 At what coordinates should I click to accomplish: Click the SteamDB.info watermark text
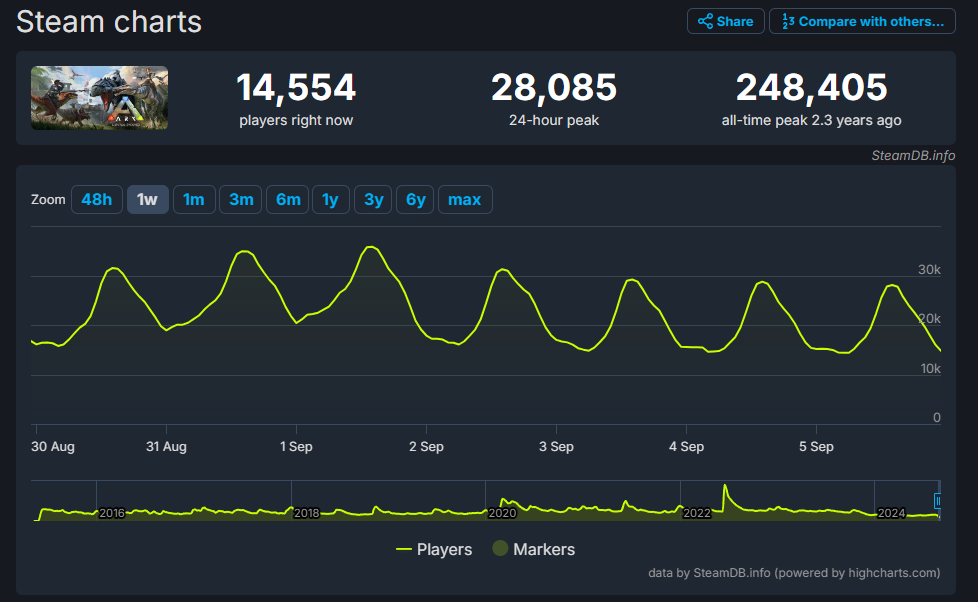pyautogui.click(x=913, y=155)
